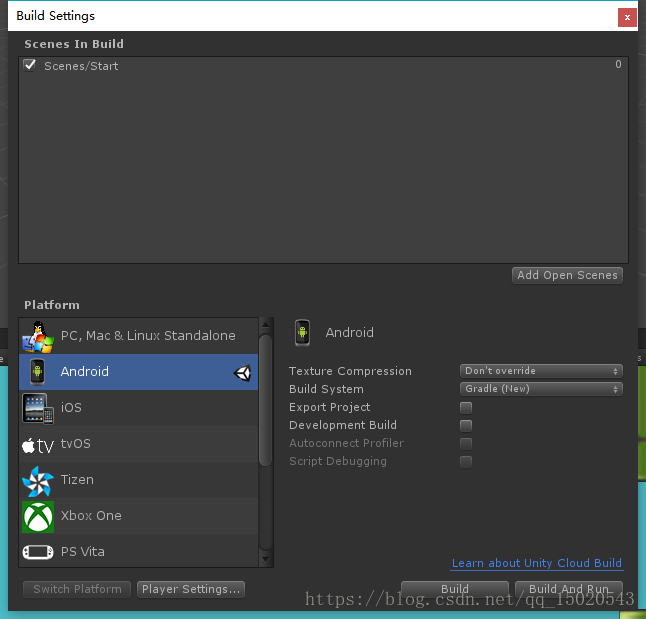
Task: Click the Xbox One logo icon
Action: click(38, 517)
